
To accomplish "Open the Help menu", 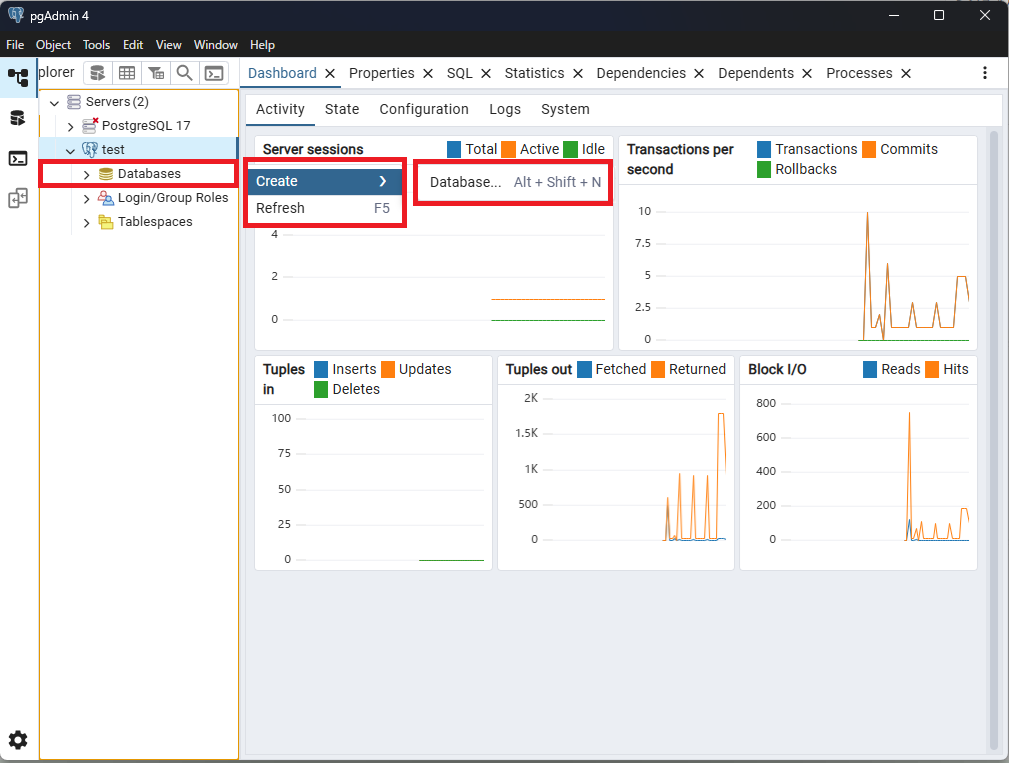I will tap(263, 44).
